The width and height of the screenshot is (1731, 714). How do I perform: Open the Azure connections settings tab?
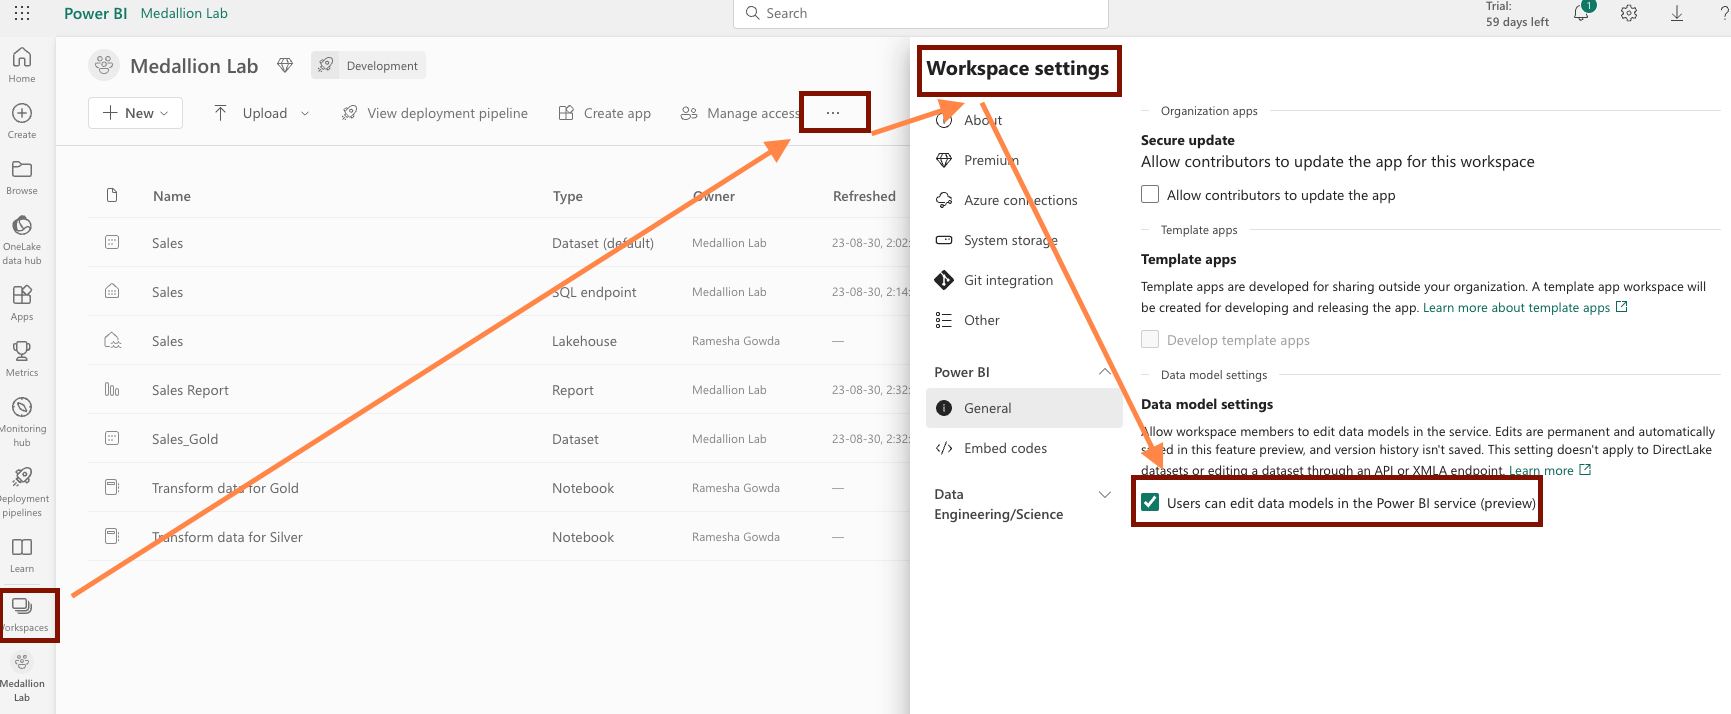tap(1022, 200)
